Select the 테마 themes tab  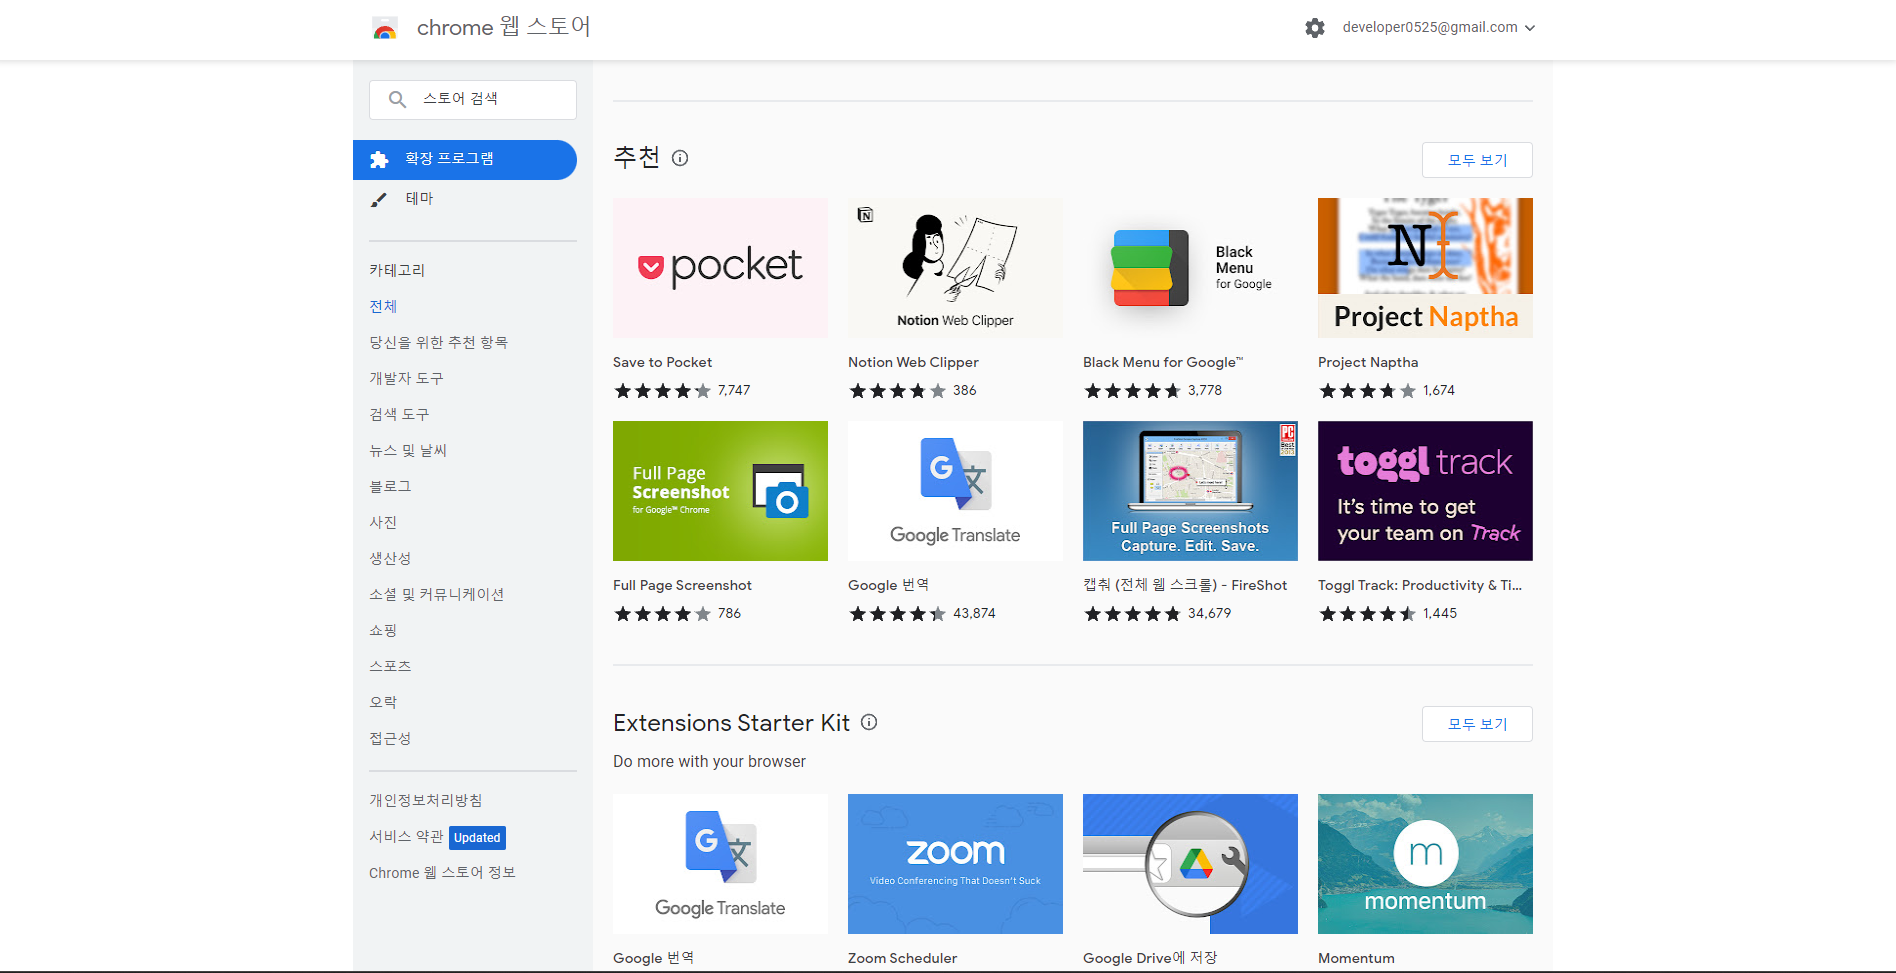click(465, 199)
